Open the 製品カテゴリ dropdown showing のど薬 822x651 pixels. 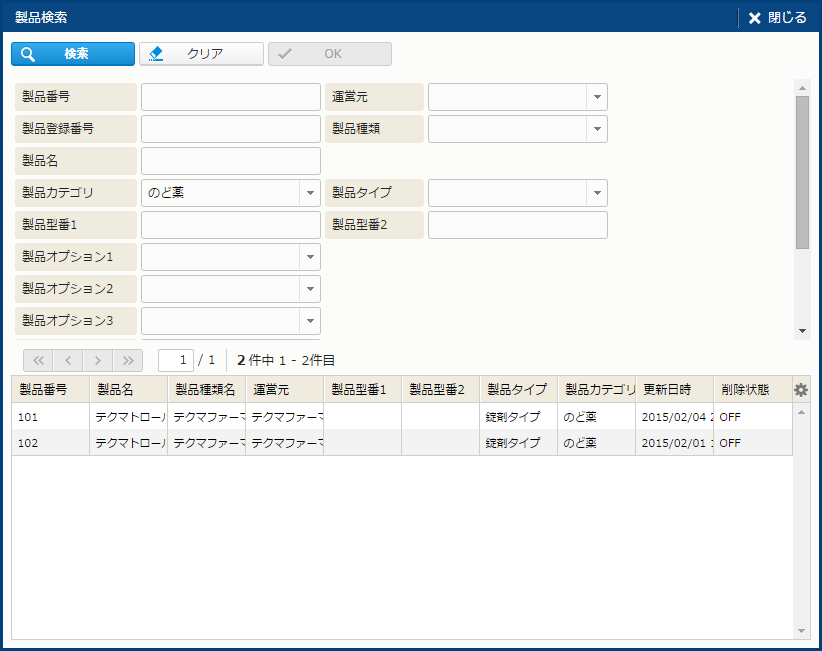(x=309, y=193)
